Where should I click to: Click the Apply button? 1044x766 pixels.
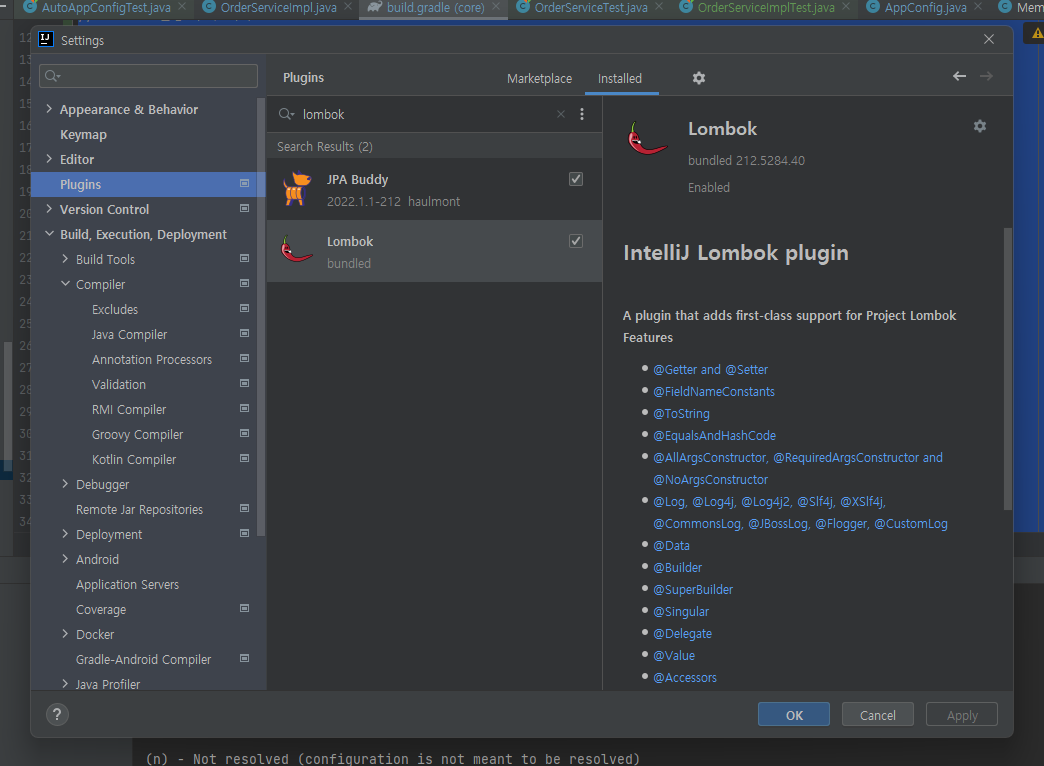click(961, 715)
